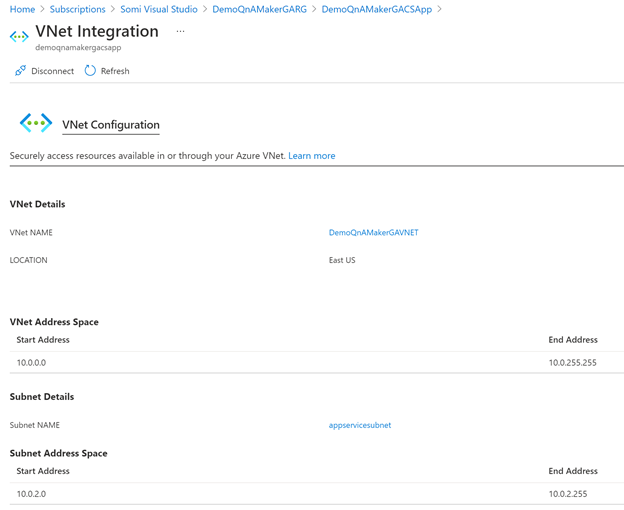Screen dimensions: 624x510
Task: Select the 10.0.2.255 subnet end address
Action: pos(568,494)
